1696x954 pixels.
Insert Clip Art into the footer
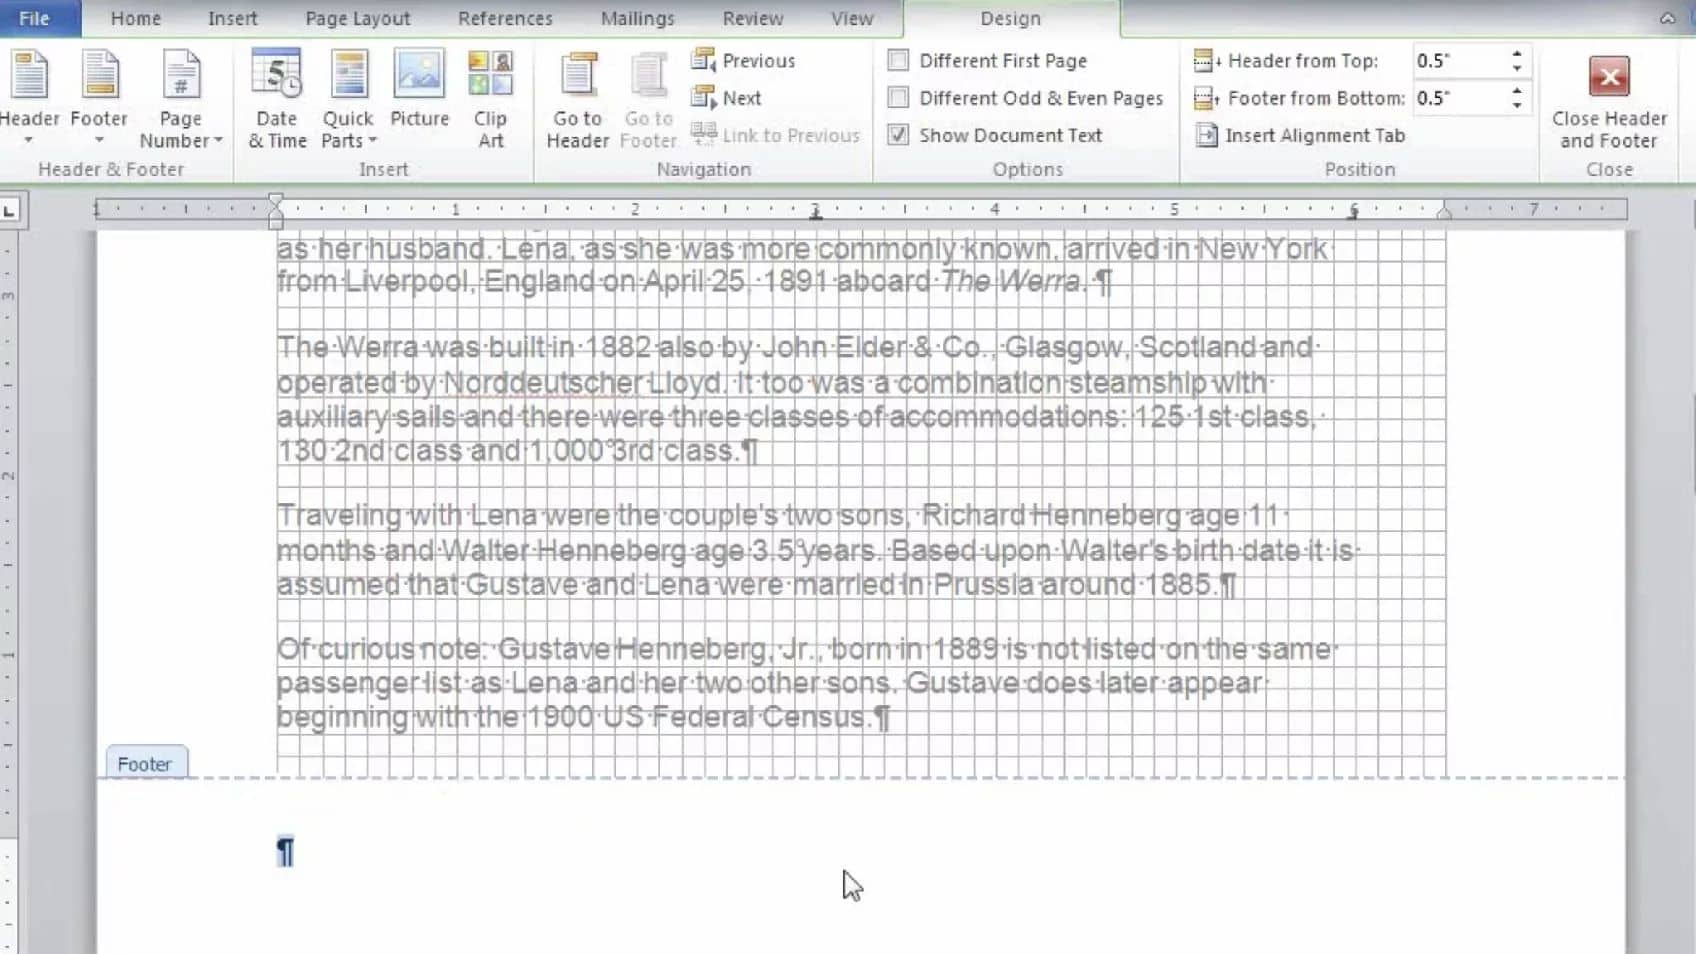(490, 97)
